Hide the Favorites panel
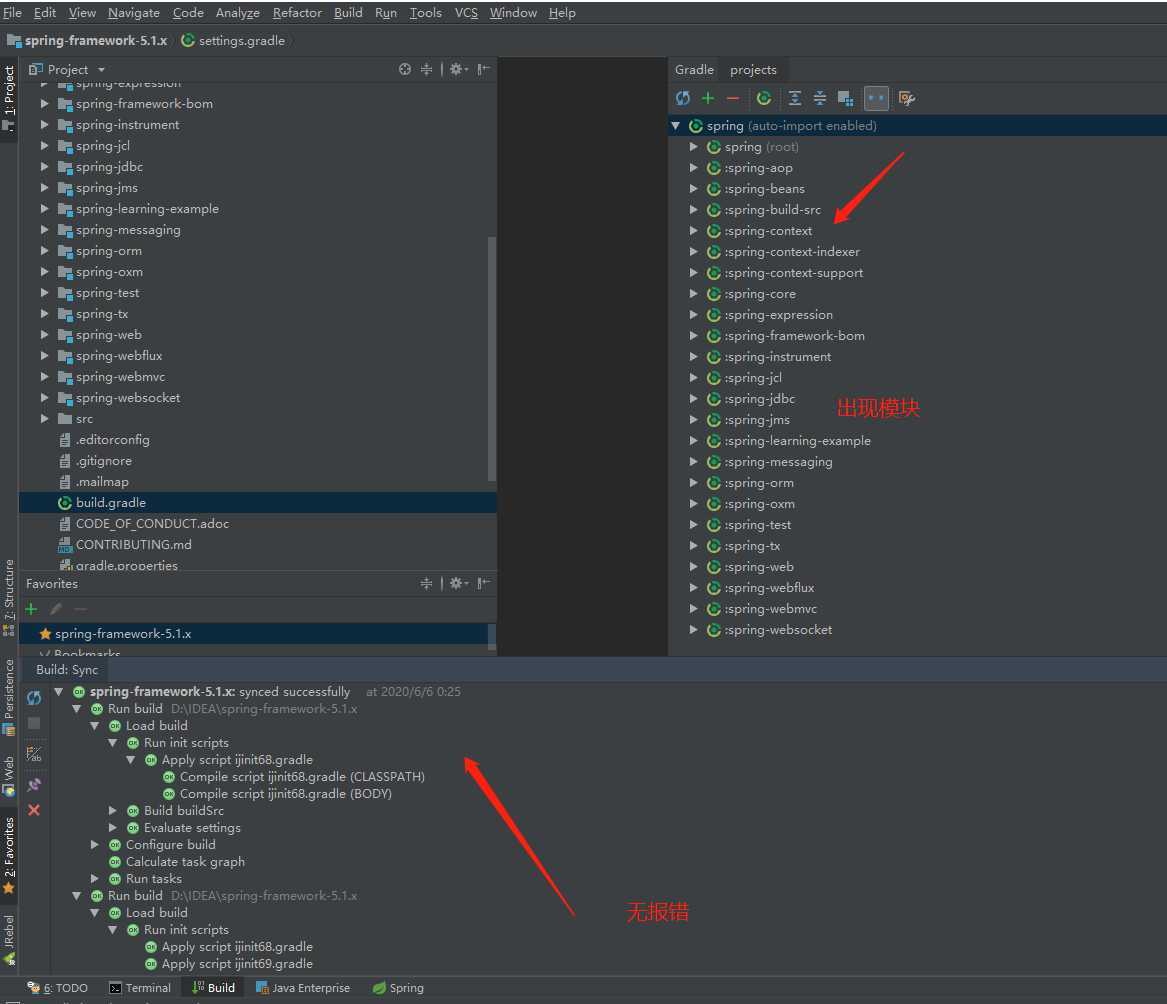The width and height of the screenshot is (1167, 1004). 483,583
